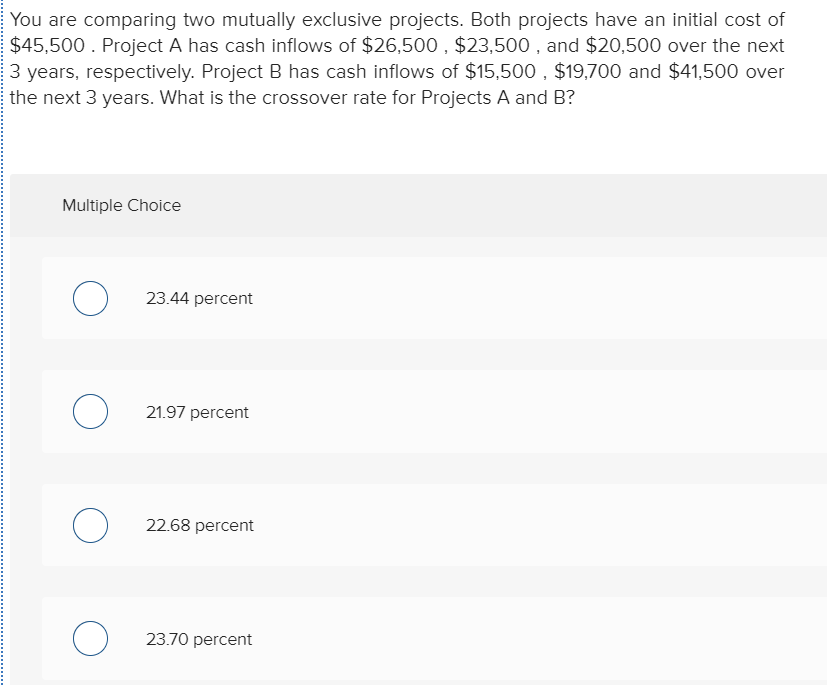This screenshot has height=685, width=827.
Task: Click the 22.68 percent answer label
Action: pos(200,524)
